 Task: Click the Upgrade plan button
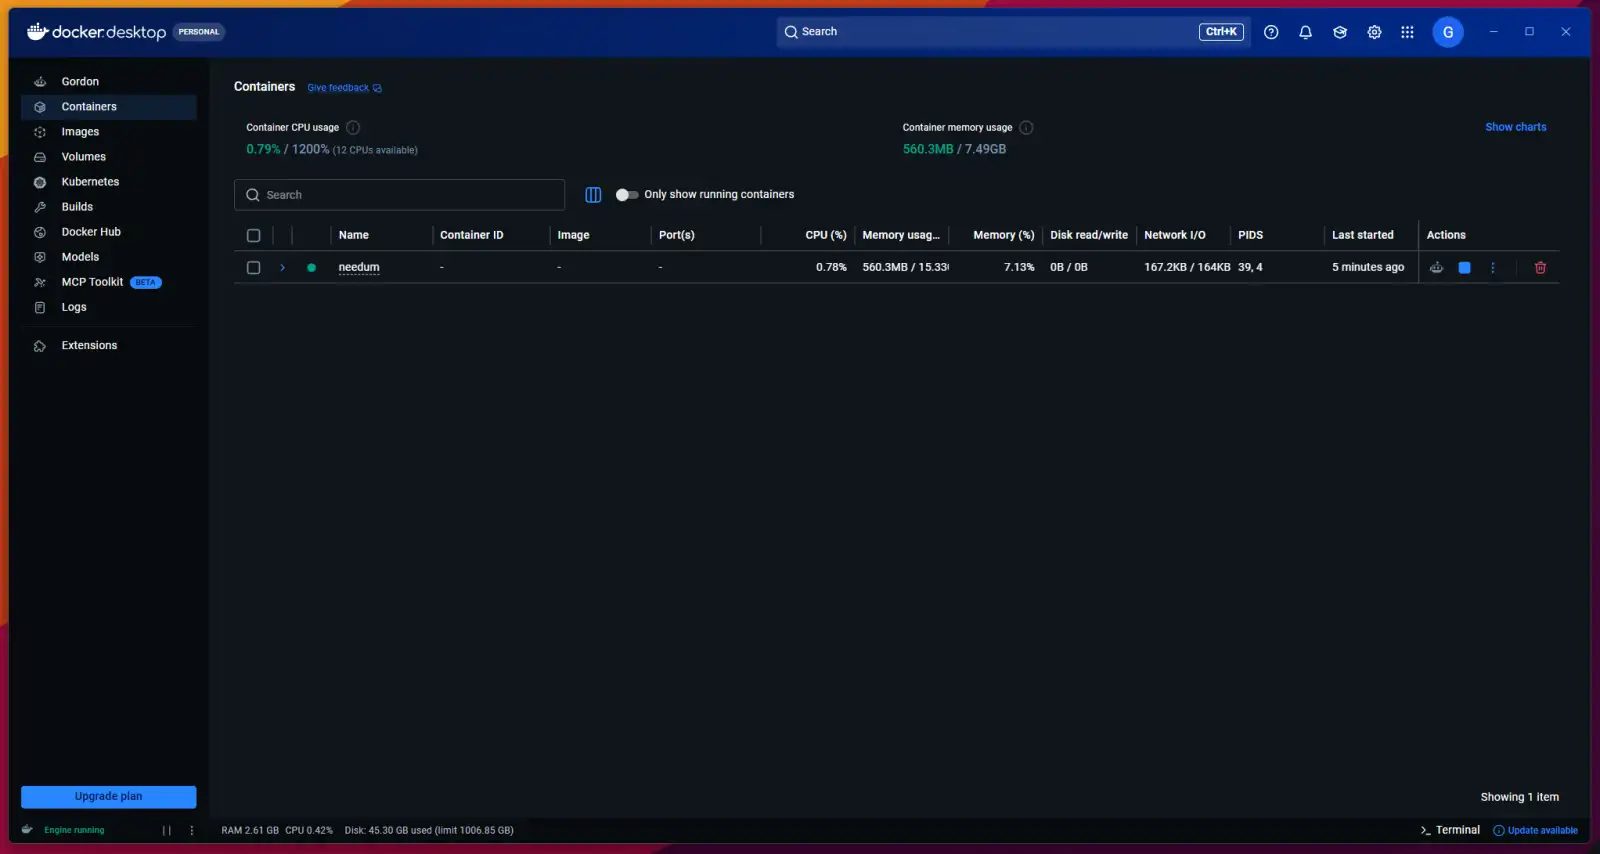[x=108, y=797]
